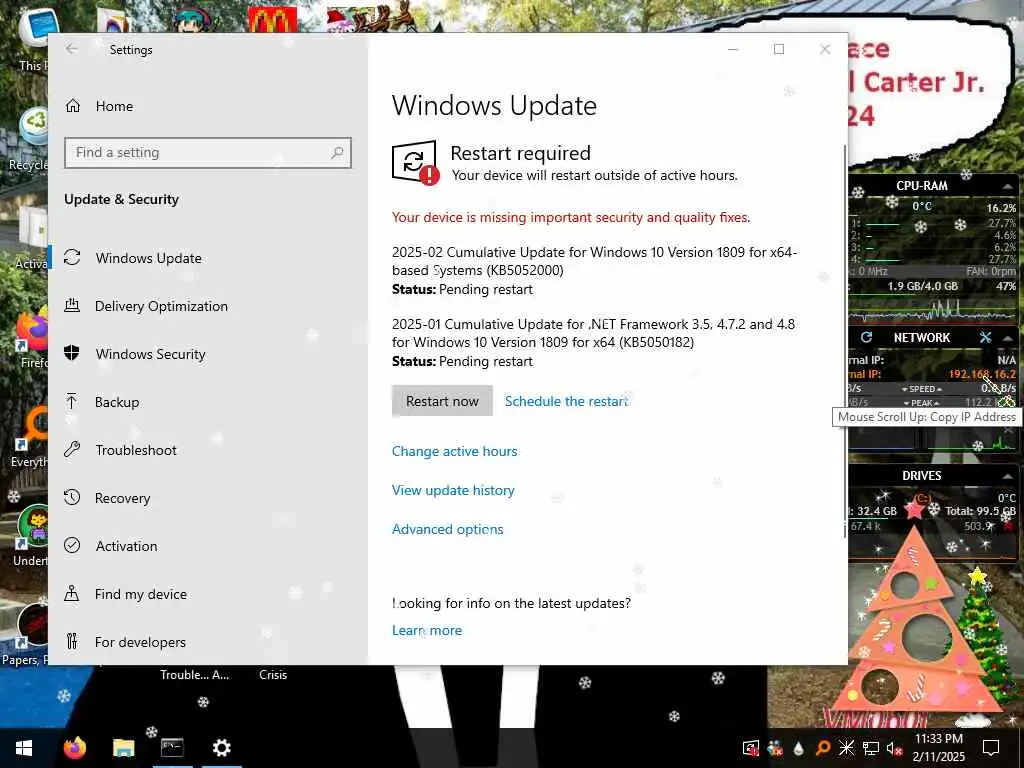
Task: Click the snowflake tray icon
Action: 846,748
